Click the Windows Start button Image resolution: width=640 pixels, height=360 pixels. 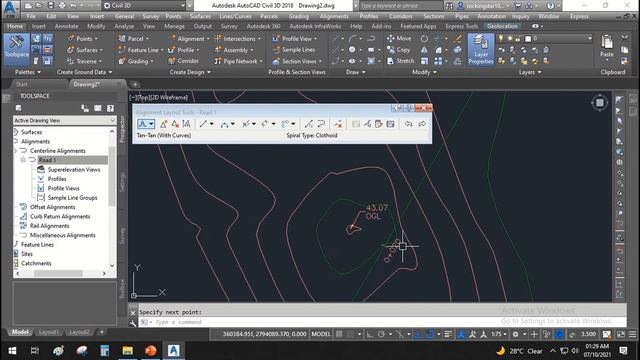click(12, 351)
